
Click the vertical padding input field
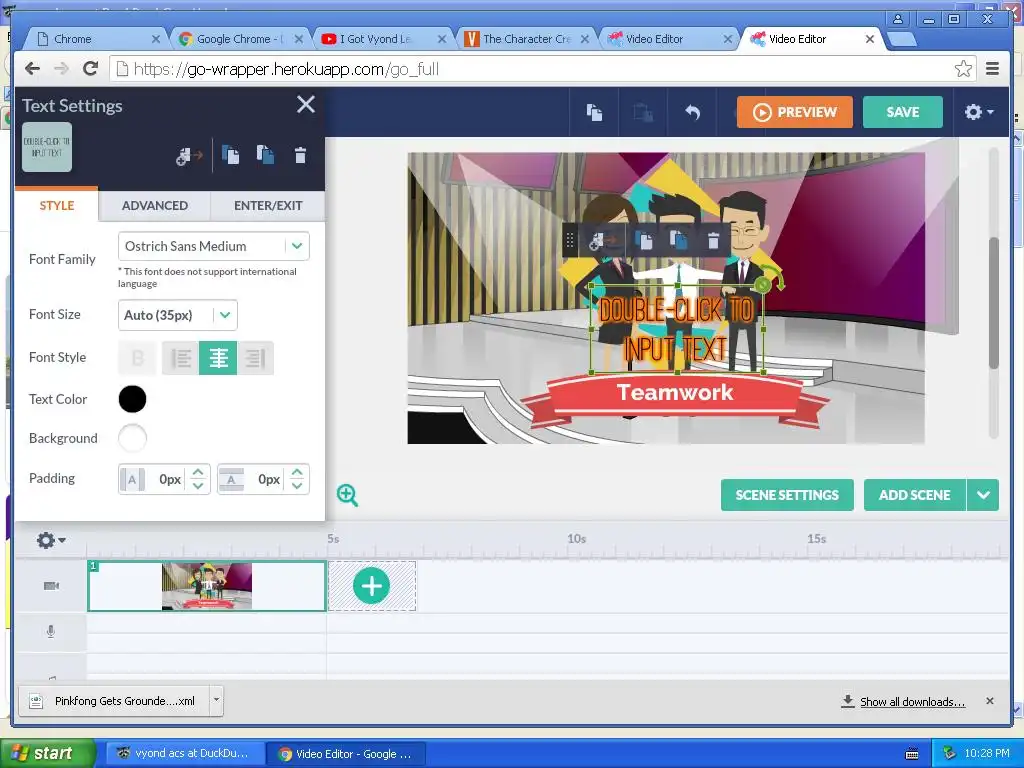(263, 479)
